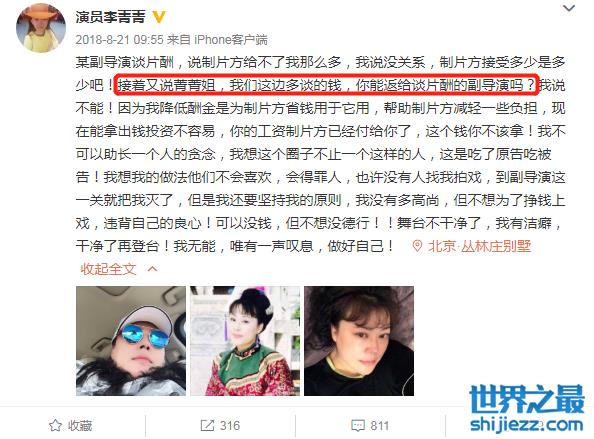Click the user avatar with orange hat
This screenshot has height=439, width=594.
click(41, 27)
